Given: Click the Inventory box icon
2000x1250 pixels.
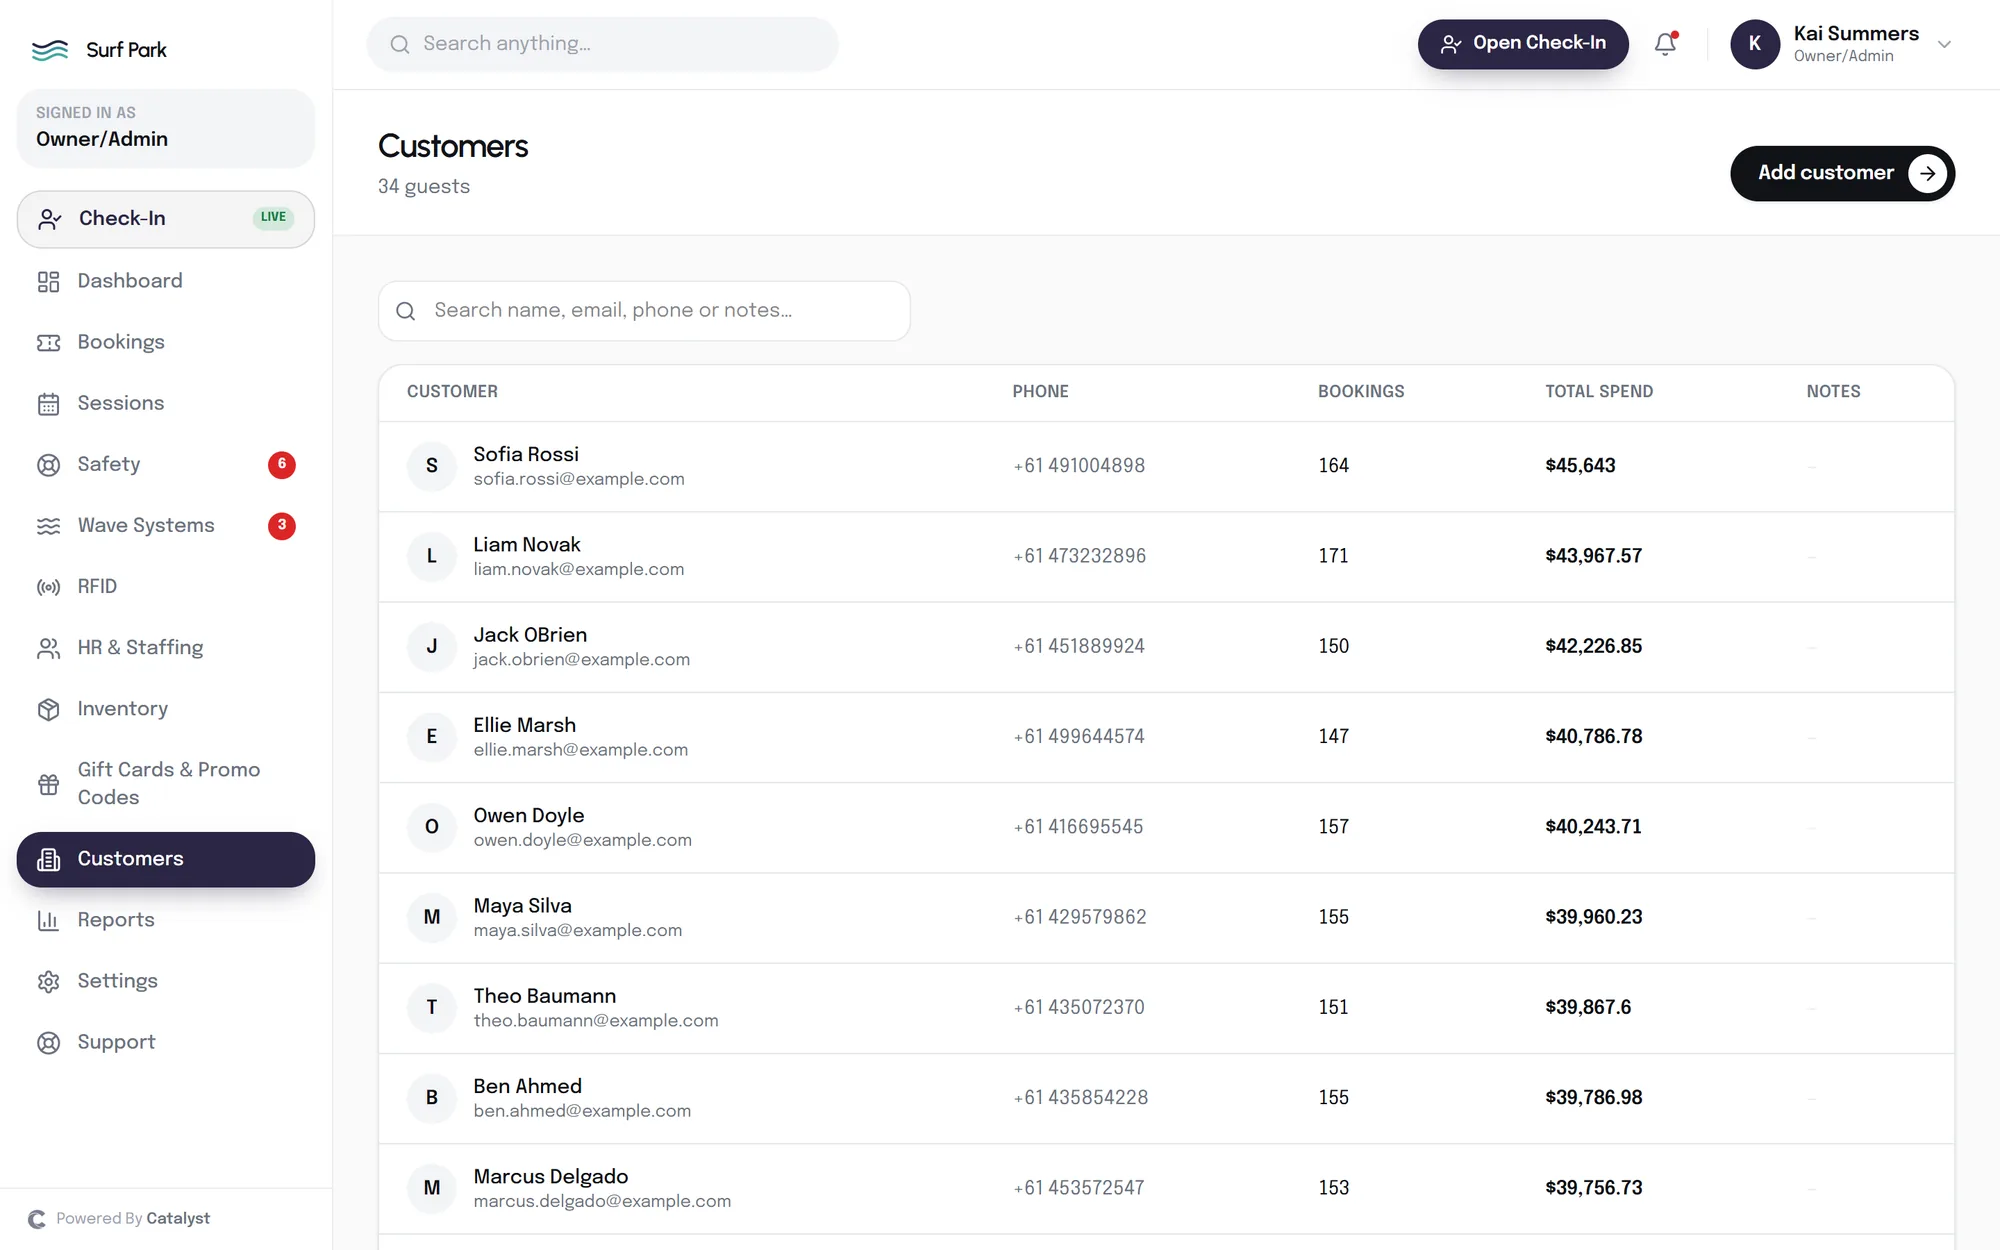Looking at the screenshot, I should coord(48,709).
